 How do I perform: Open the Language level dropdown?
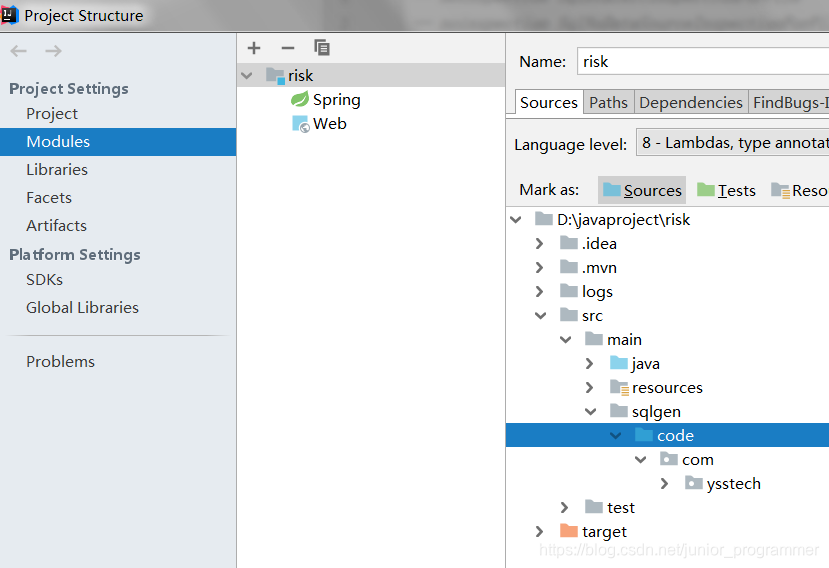coord(733,143)
